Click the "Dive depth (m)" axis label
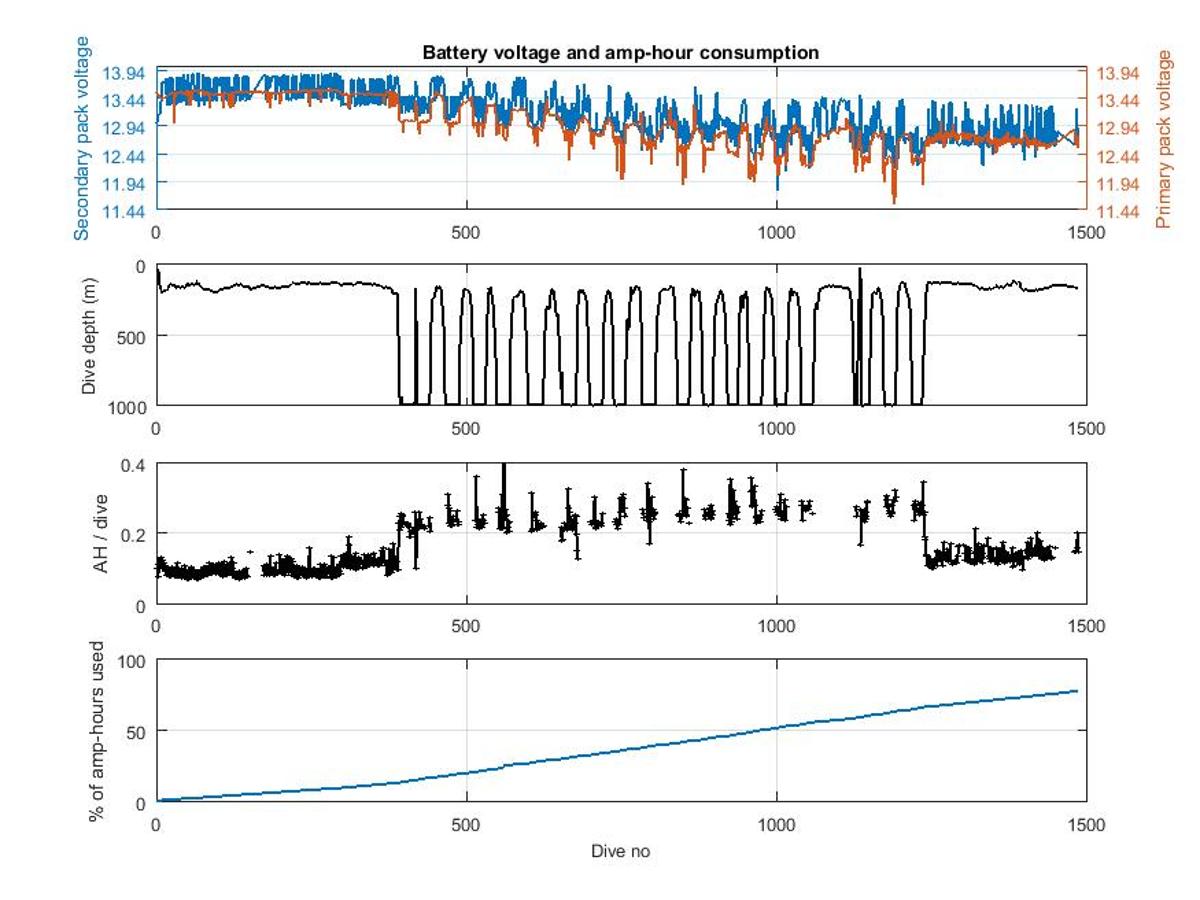The width and height of the screenshot is (1200, 900). [x=89, y=334]
